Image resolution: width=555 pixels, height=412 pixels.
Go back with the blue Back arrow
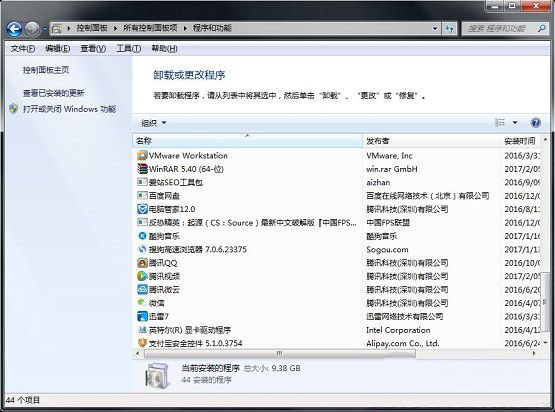[x=14, y=29]
